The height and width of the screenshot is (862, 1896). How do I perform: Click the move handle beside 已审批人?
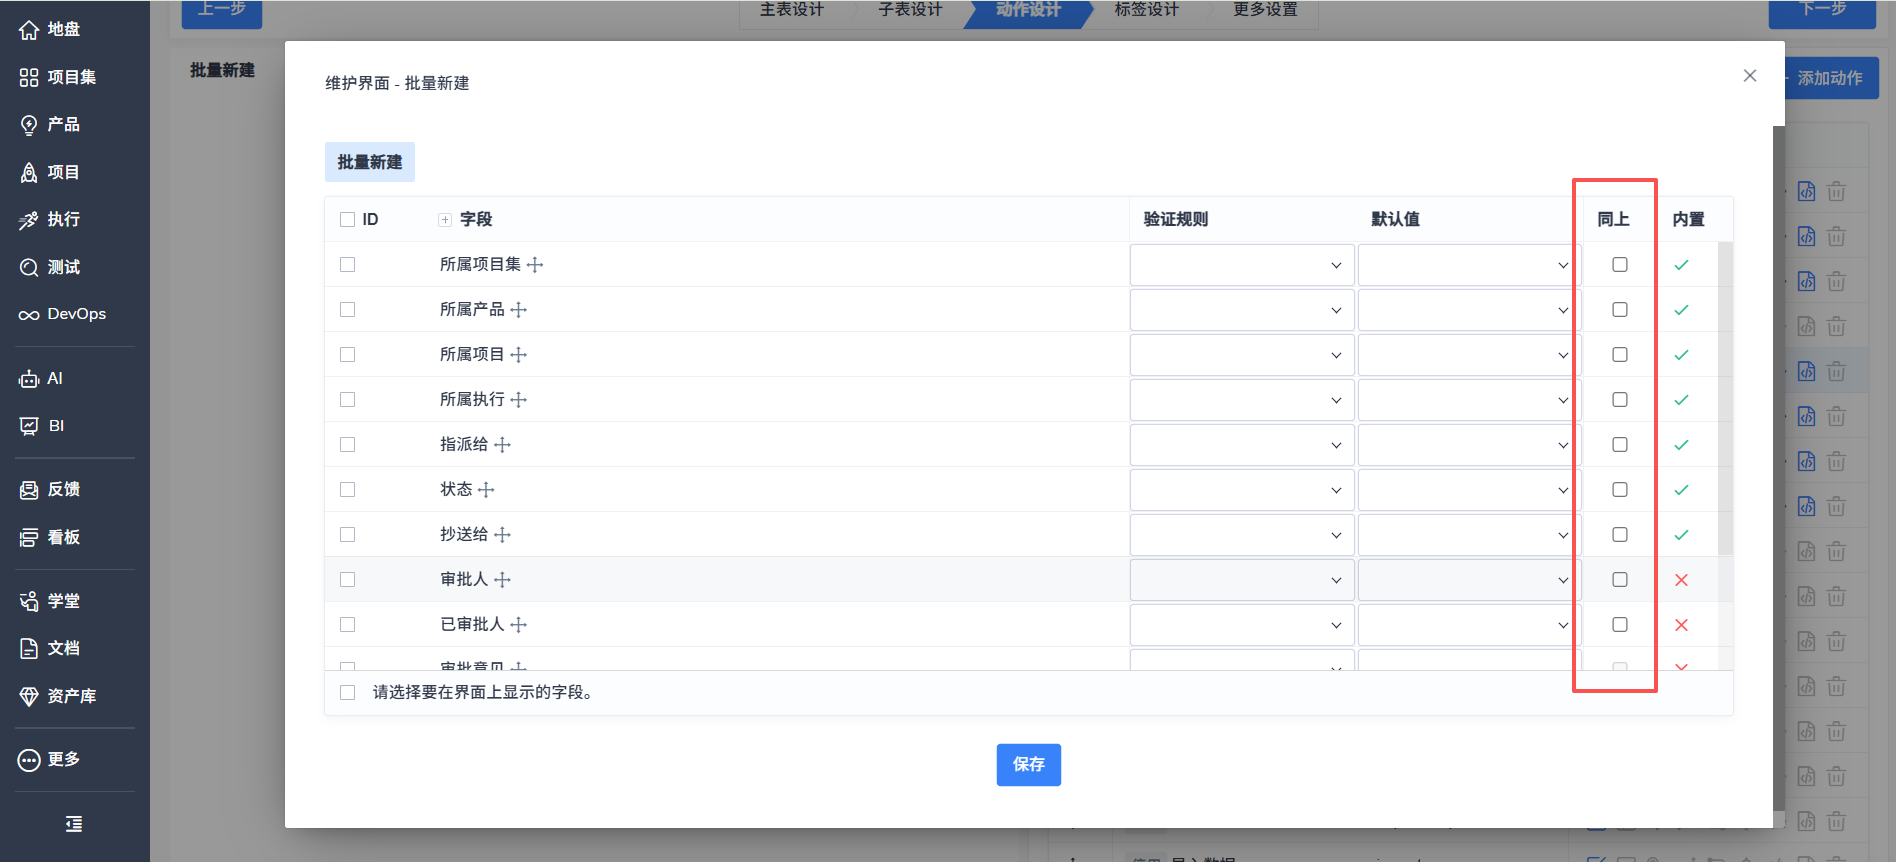point(519,625)
